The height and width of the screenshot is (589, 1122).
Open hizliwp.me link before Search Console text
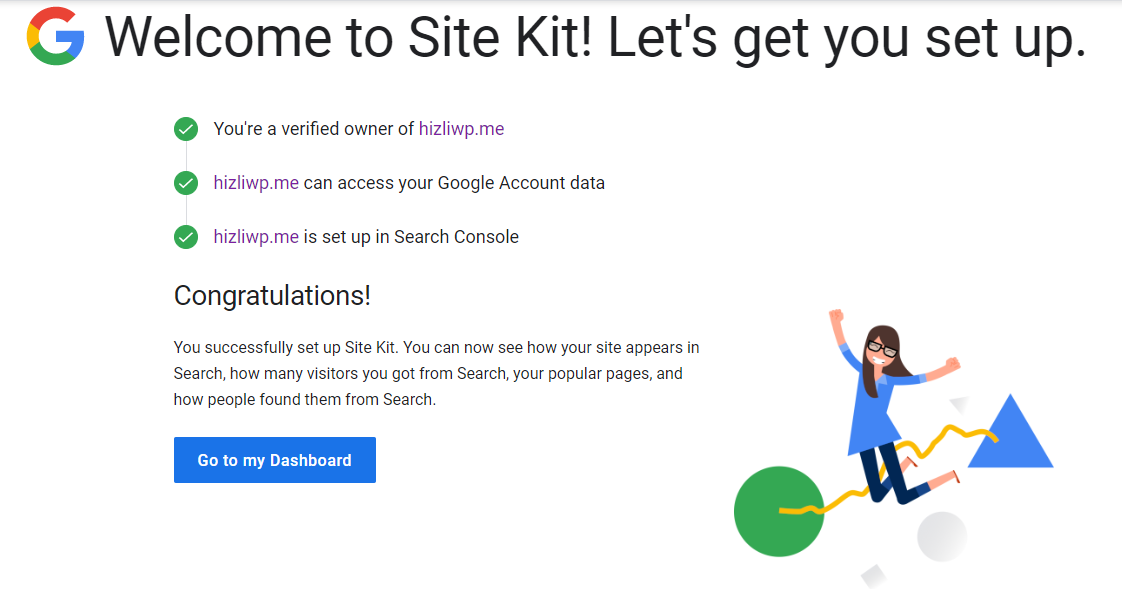[x=256, y=237]
